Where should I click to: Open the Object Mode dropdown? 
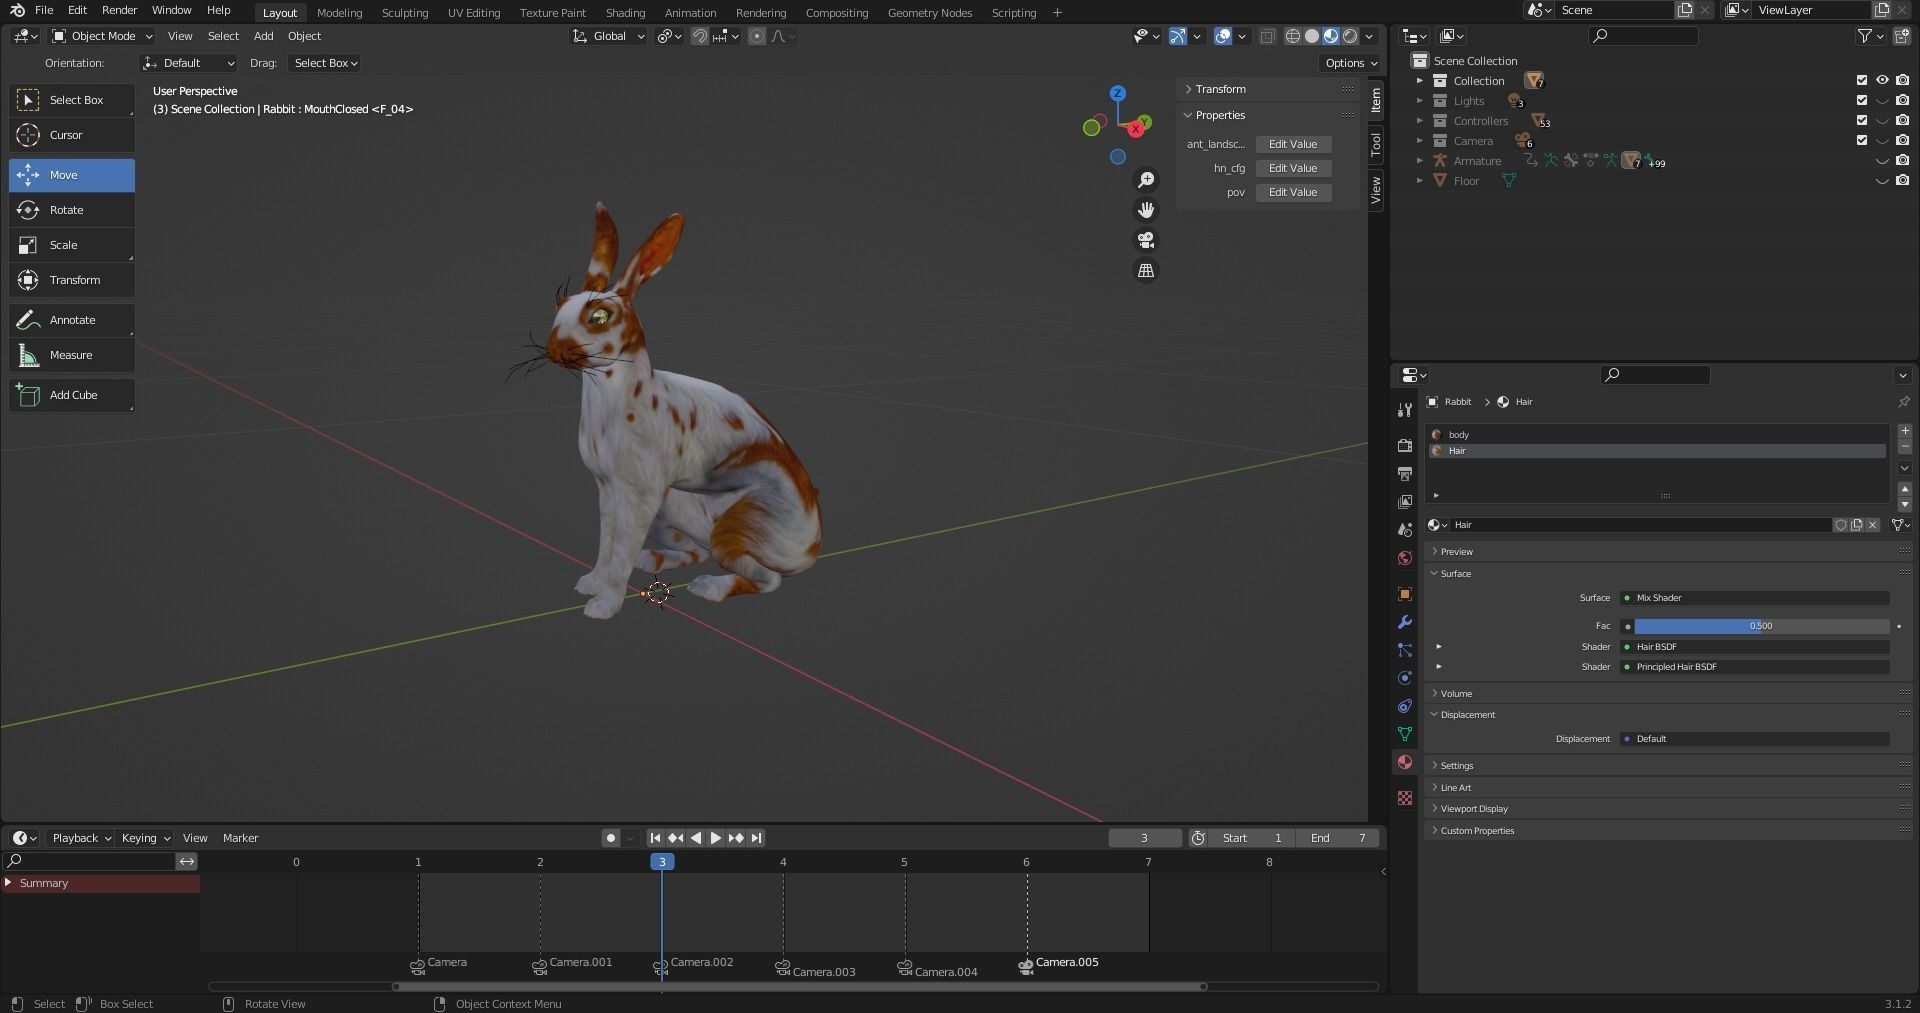[102, 36]
